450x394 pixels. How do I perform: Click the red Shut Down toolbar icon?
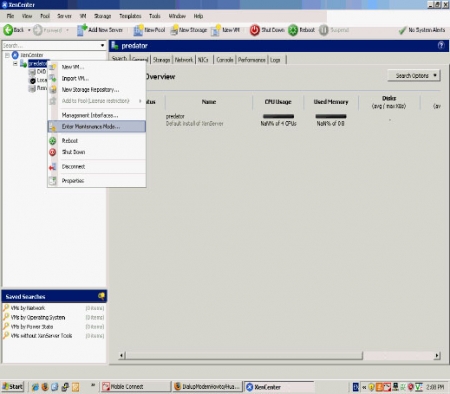(255, 30)
